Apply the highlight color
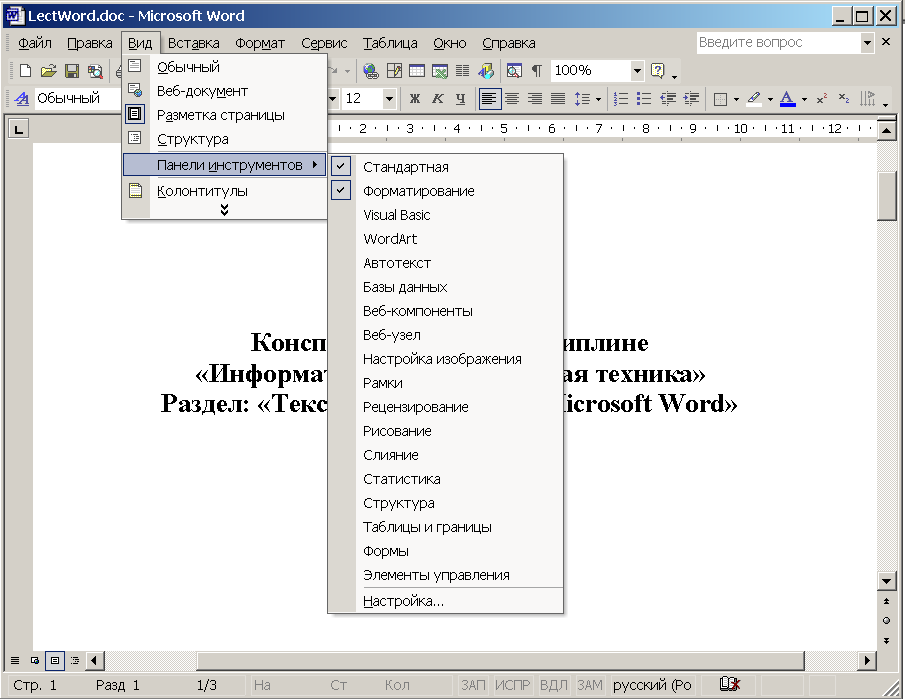 click(754, 99)
